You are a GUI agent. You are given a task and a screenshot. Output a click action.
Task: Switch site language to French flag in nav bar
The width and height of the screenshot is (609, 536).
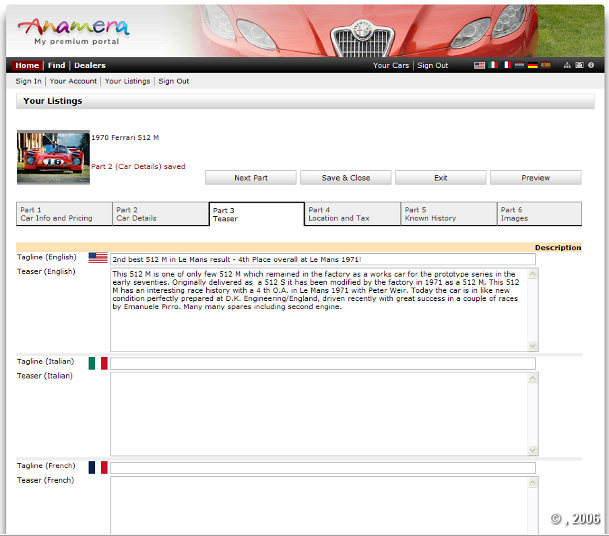[506, 65]
